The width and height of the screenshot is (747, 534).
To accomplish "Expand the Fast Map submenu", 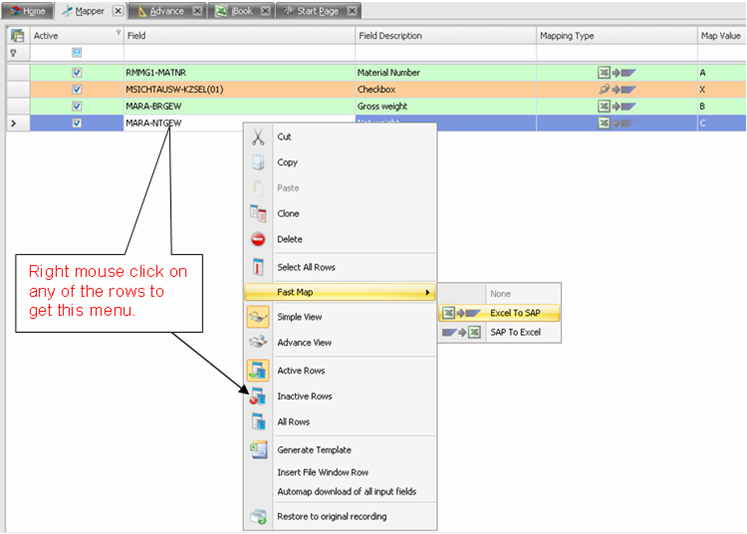I will pos(340,292).
